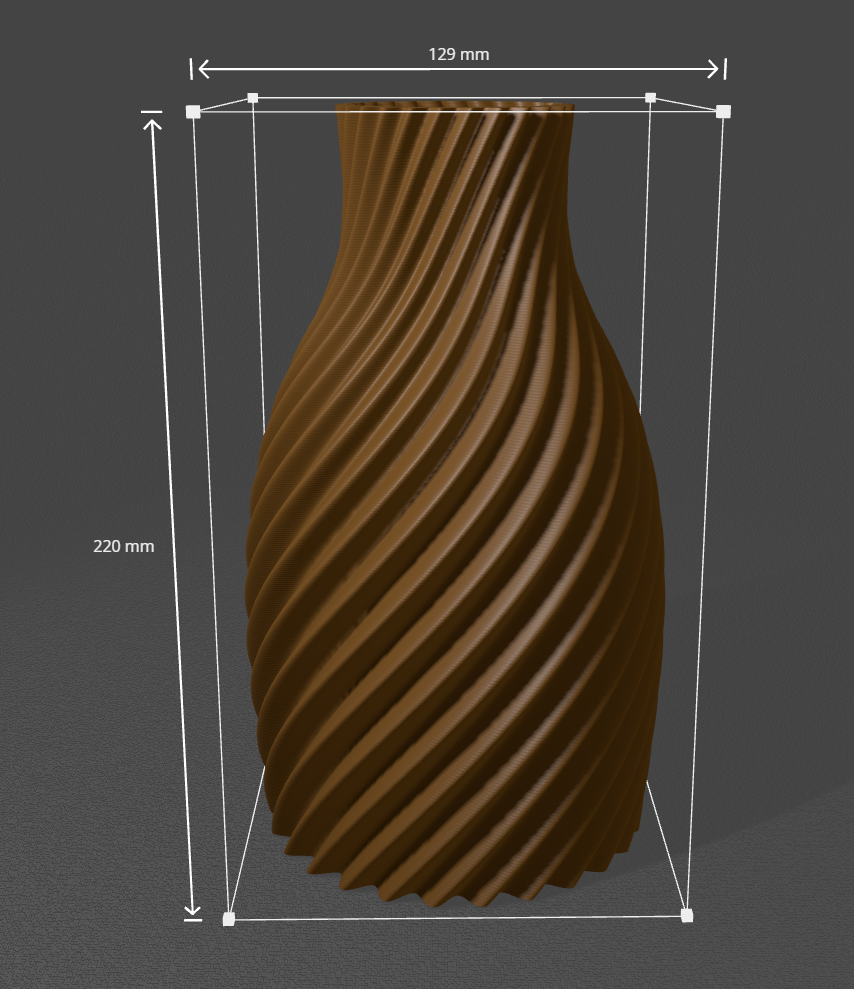Select the top-right rear bounding box handle
854x989 pixels.
pos(651,98)
